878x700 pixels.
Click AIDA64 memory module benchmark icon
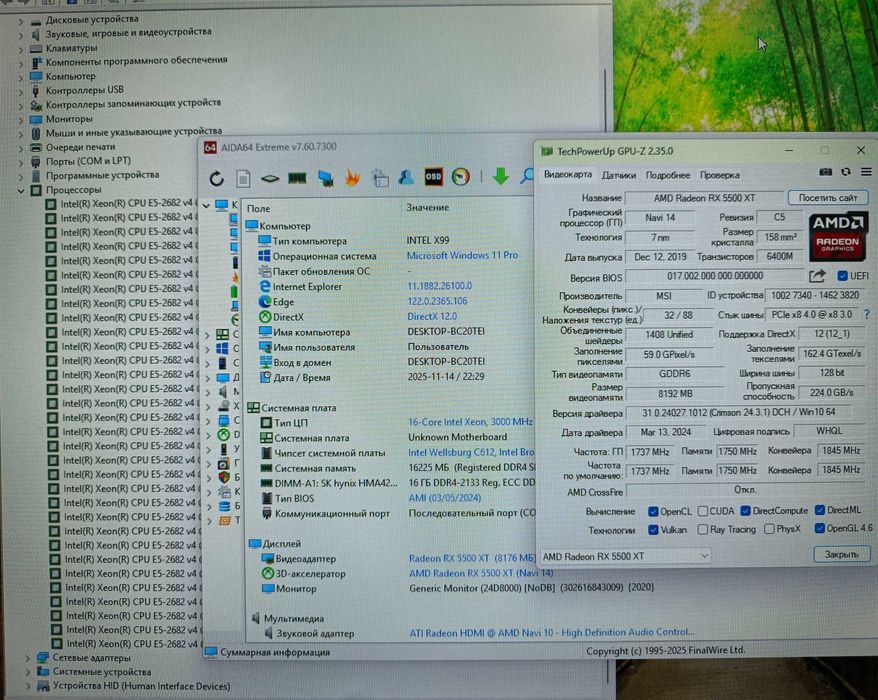[x=297, y=179]
